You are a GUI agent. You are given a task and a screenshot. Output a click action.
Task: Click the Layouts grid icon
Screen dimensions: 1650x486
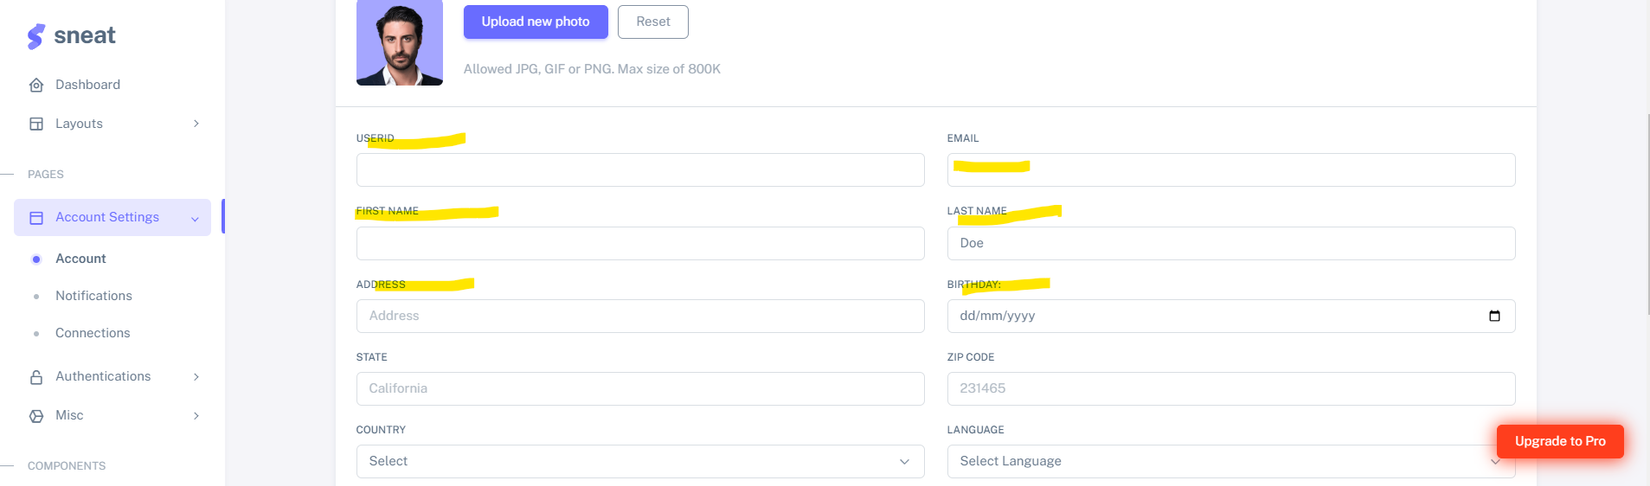tap(36, 124)
